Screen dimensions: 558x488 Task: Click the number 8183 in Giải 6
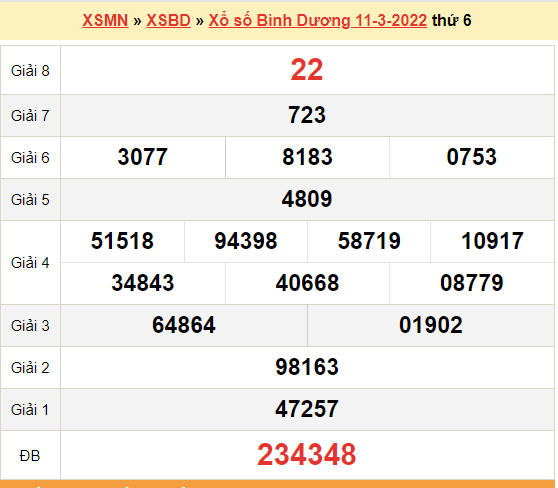point(307,157)
